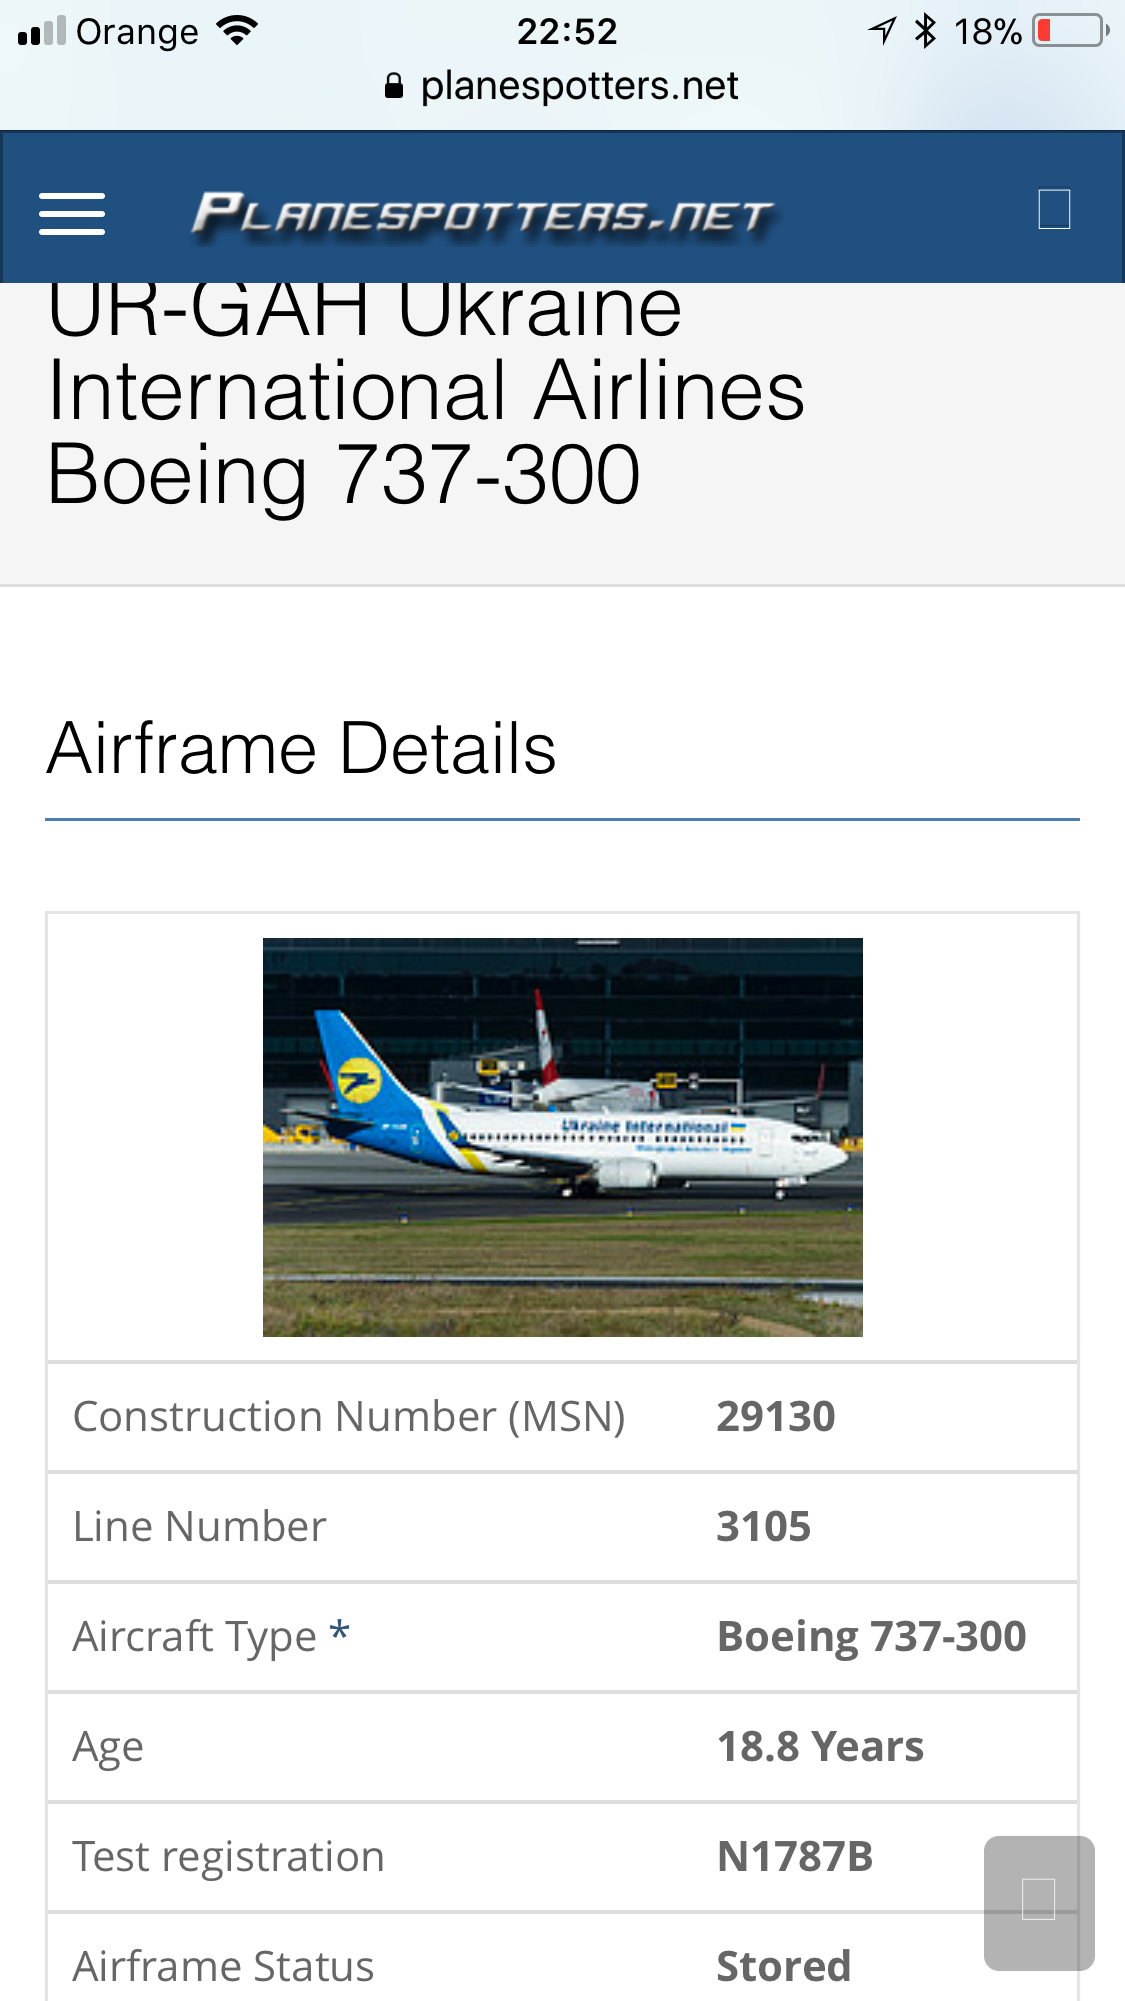1125x2001 pixels.
Task: Select the construction number 29130
Action: click(x=776, y=1417)
